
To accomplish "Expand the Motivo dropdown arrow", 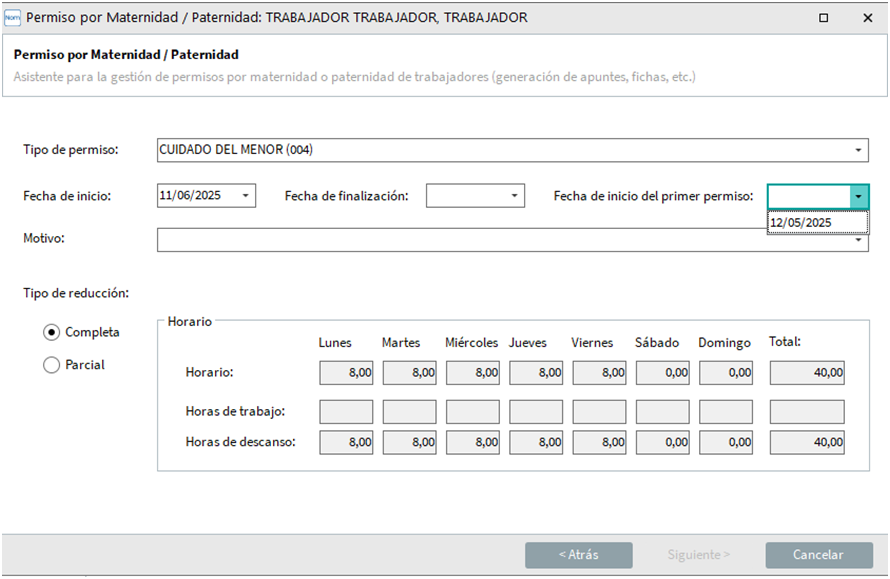I will [x=859, y=241].
